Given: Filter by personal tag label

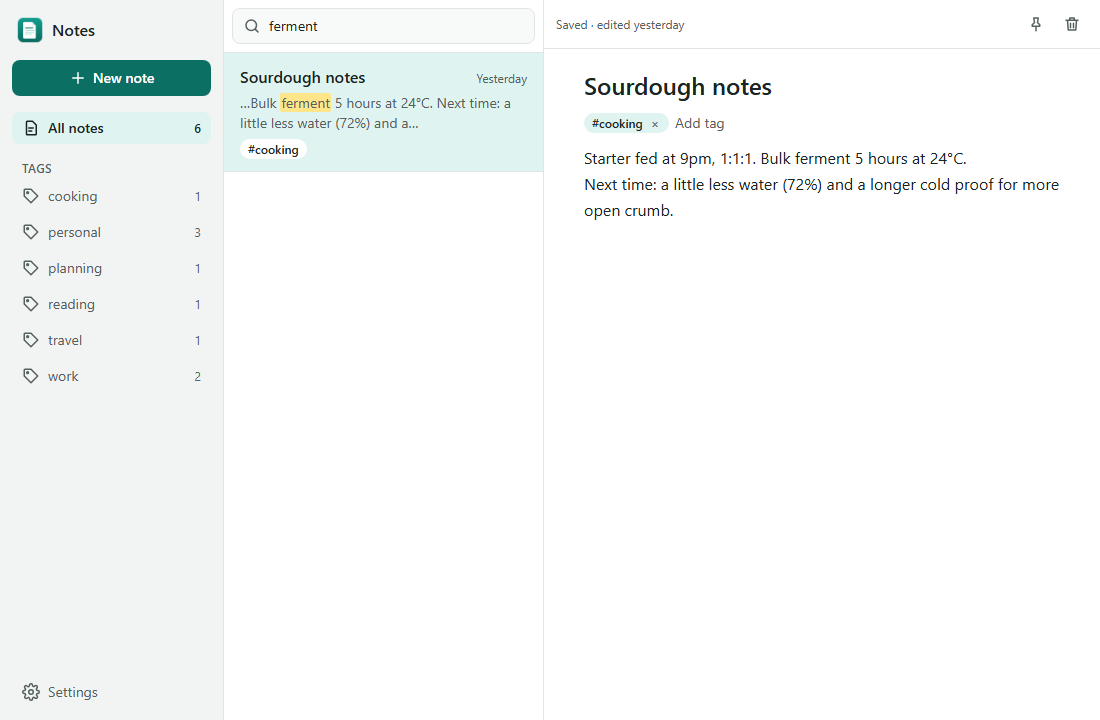Looking at the screenshot, I should coord(74,232).
